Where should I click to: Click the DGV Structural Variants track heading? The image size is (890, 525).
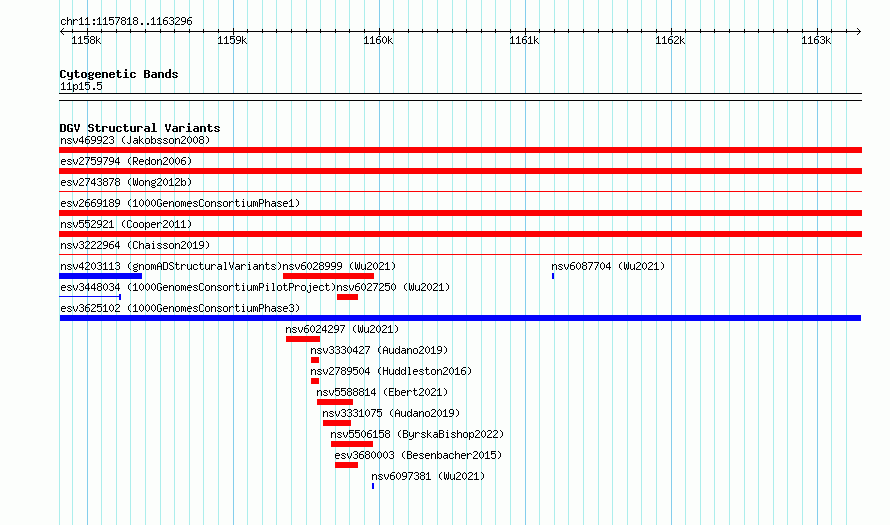click(140, 128)
